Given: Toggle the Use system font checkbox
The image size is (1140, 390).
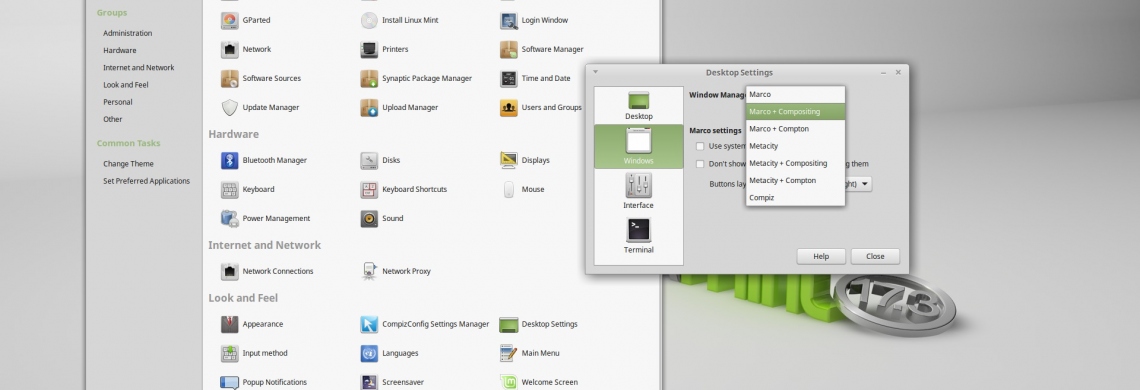Looking at the screenshot, I should click(x=700, y=146).
